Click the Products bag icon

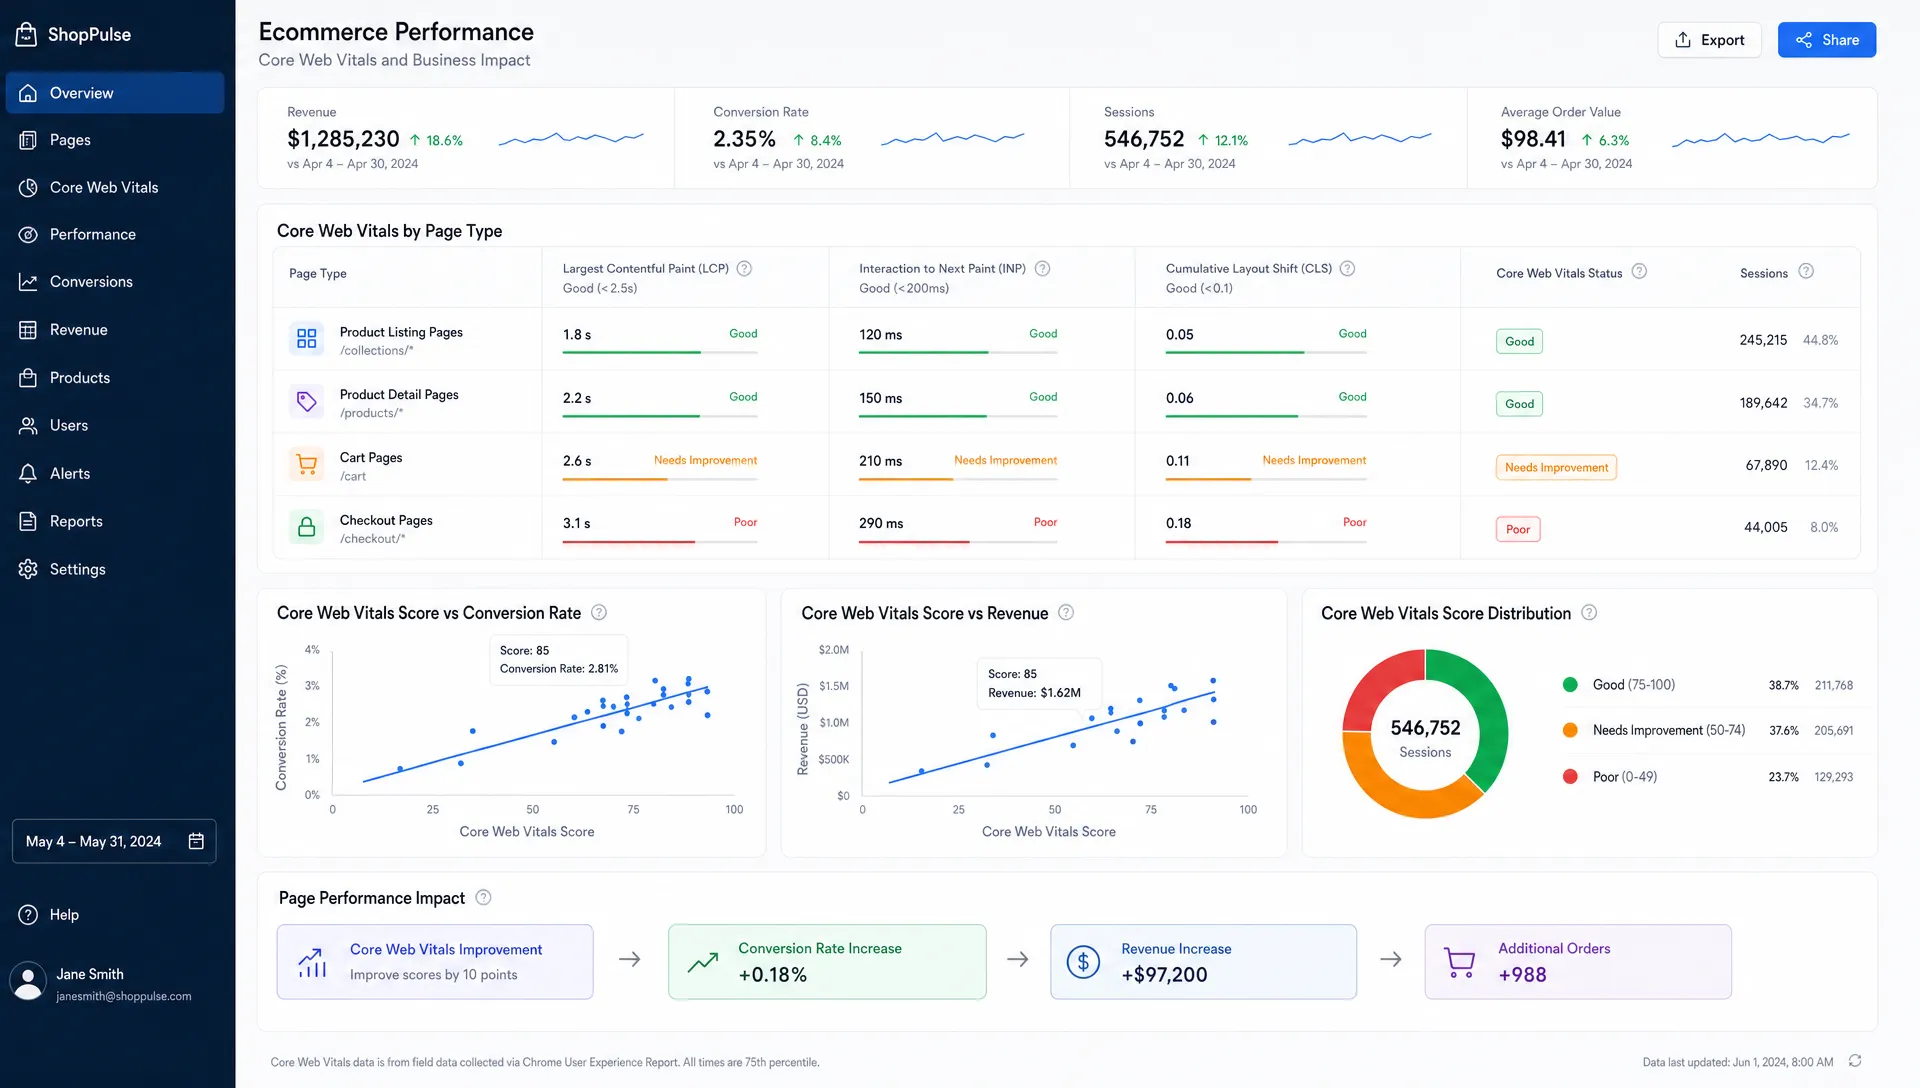pos(28,378)
